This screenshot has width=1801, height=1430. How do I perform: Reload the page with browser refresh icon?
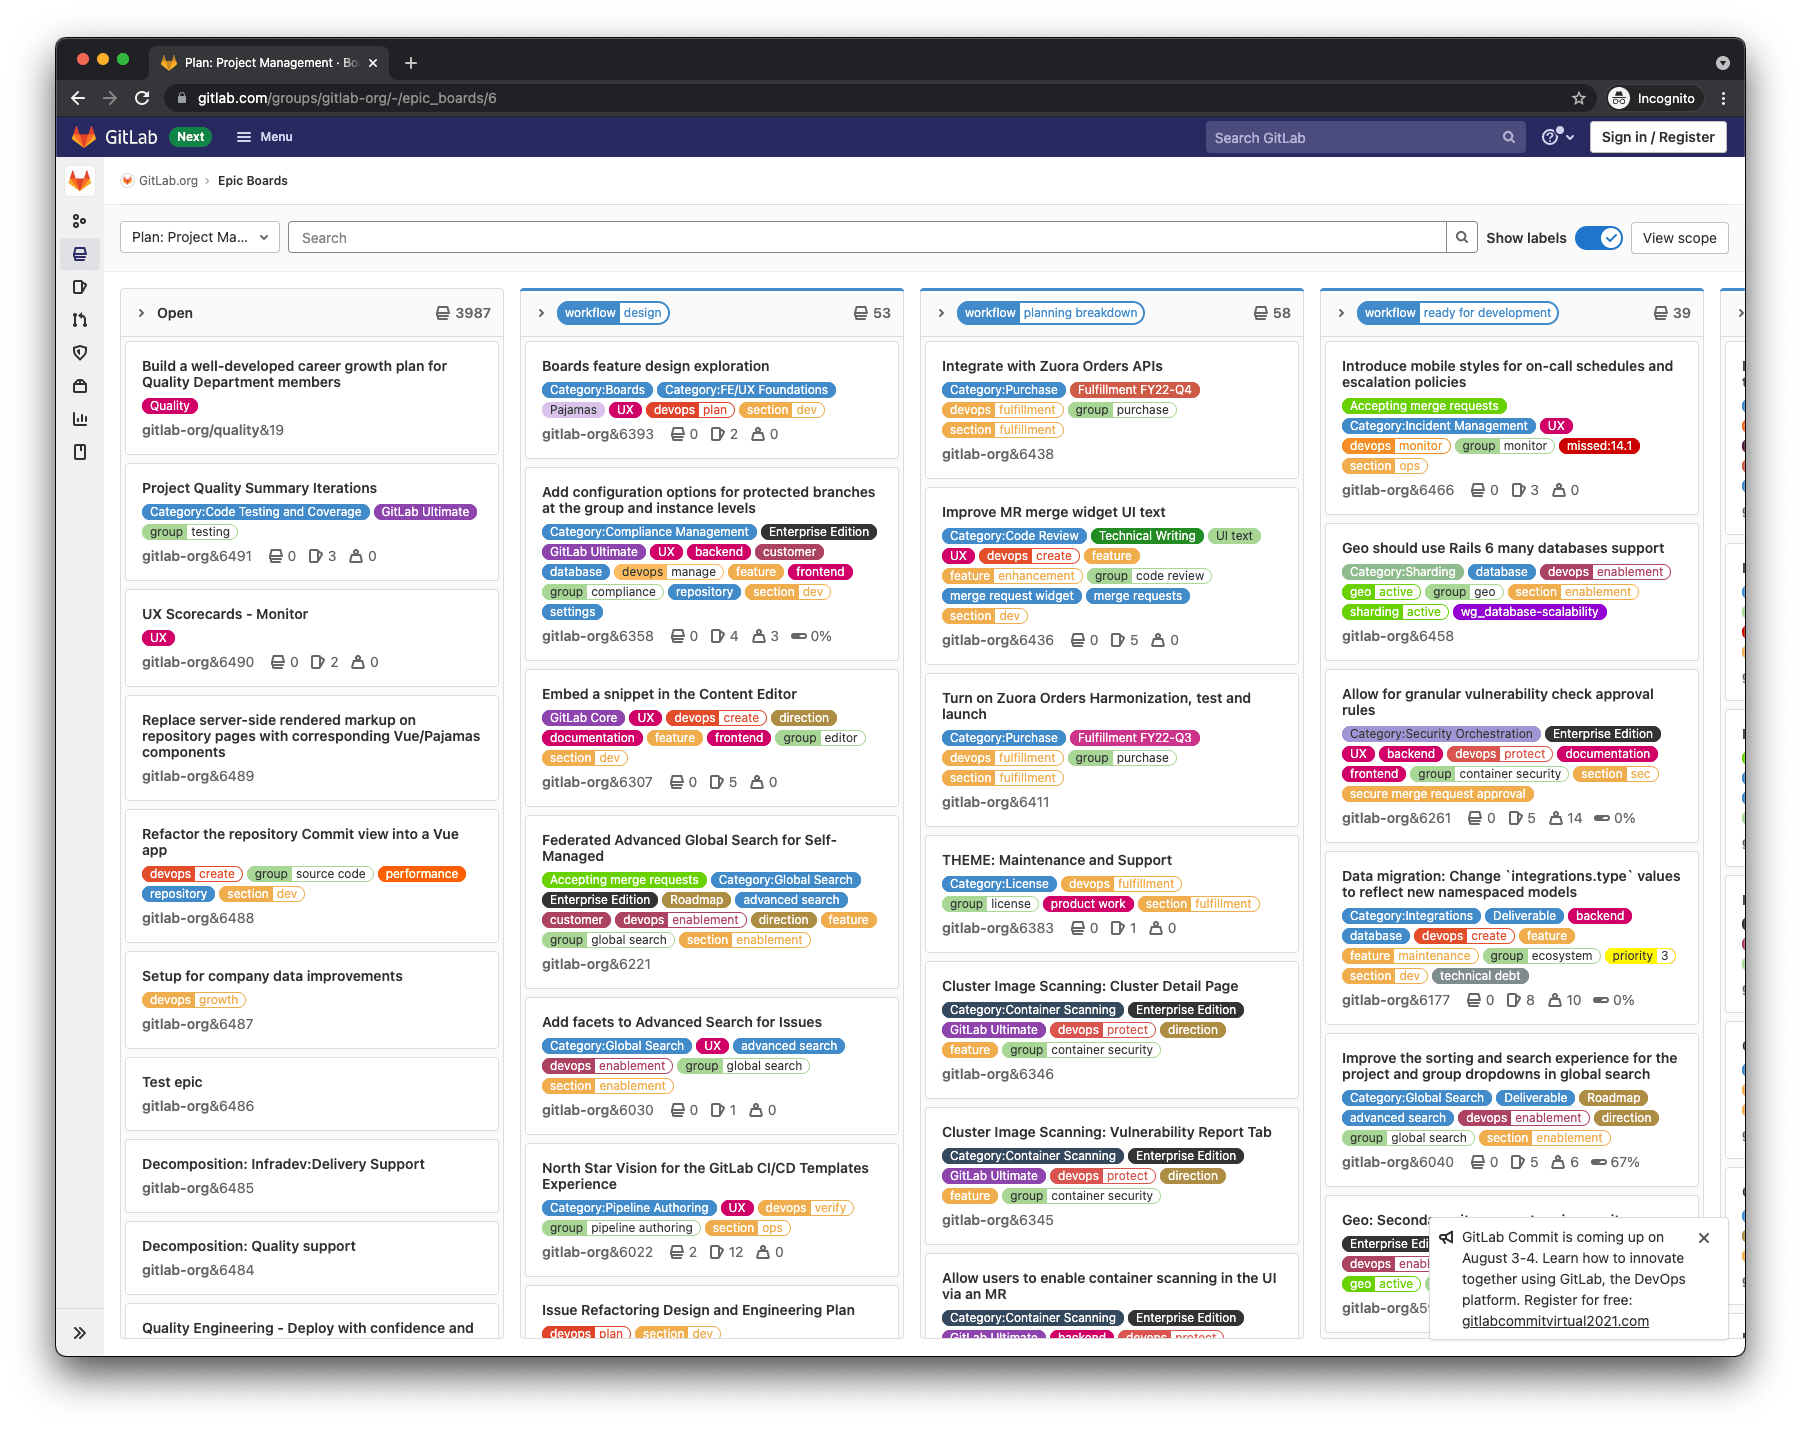tap(142, 98)
